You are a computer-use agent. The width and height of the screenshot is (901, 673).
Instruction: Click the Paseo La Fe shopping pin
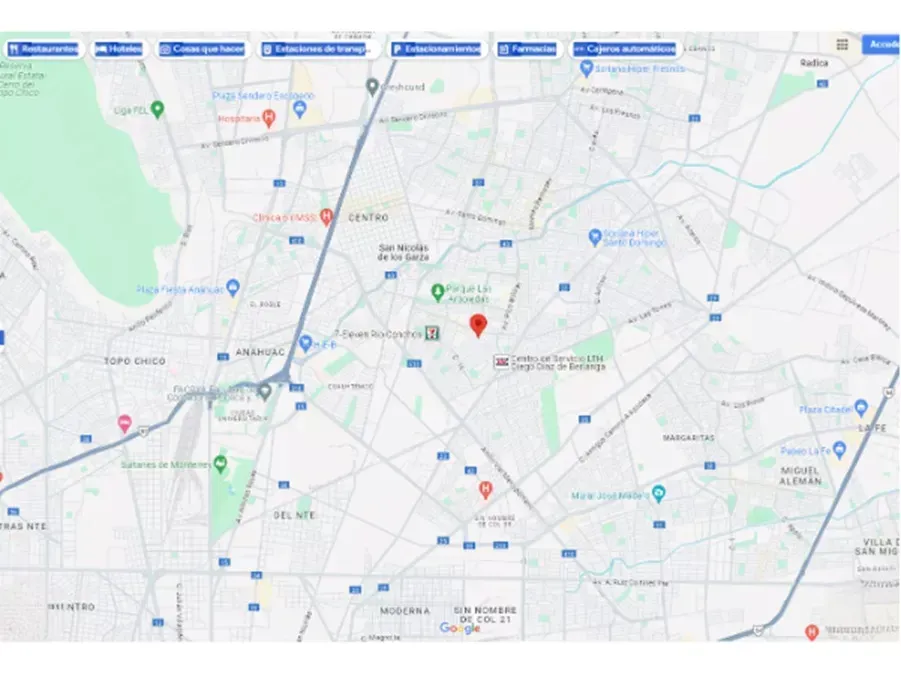click(x=839, y=450)
